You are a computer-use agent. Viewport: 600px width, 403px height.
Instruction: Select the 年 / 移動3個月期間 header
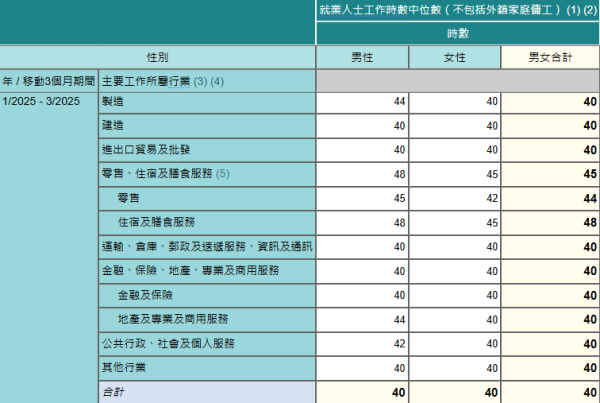(x=49, y=81)
